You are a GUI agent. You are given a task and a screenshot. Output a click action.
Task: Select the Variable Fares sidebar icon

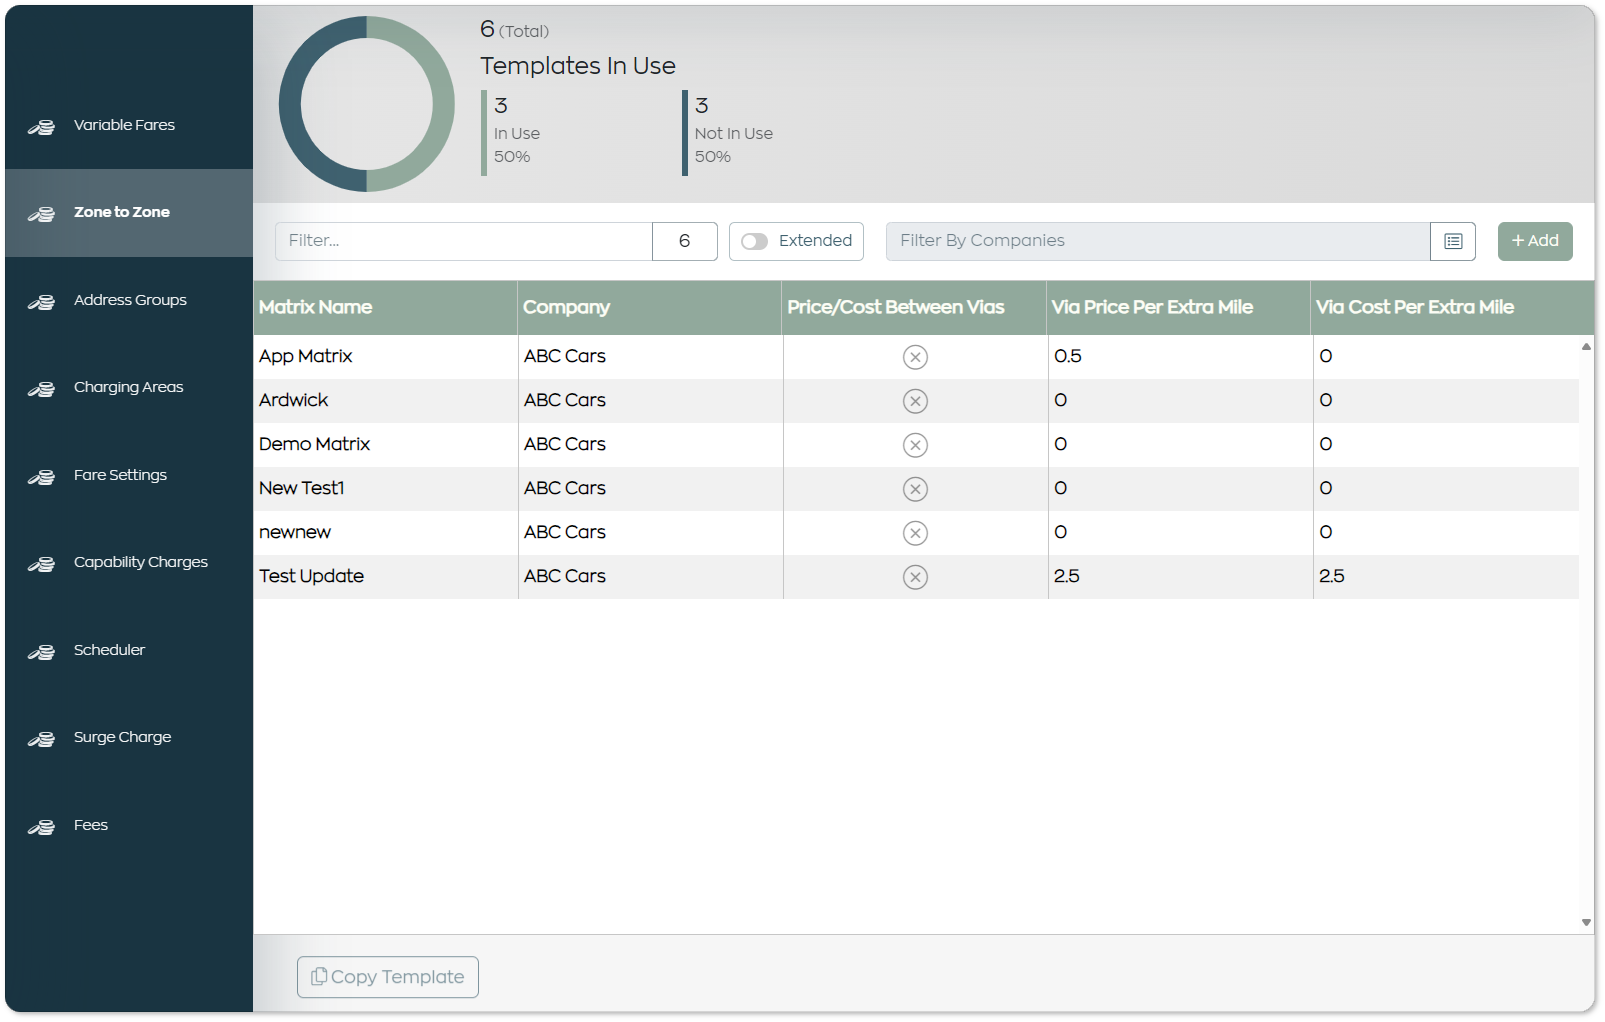(x=41, y=126)
